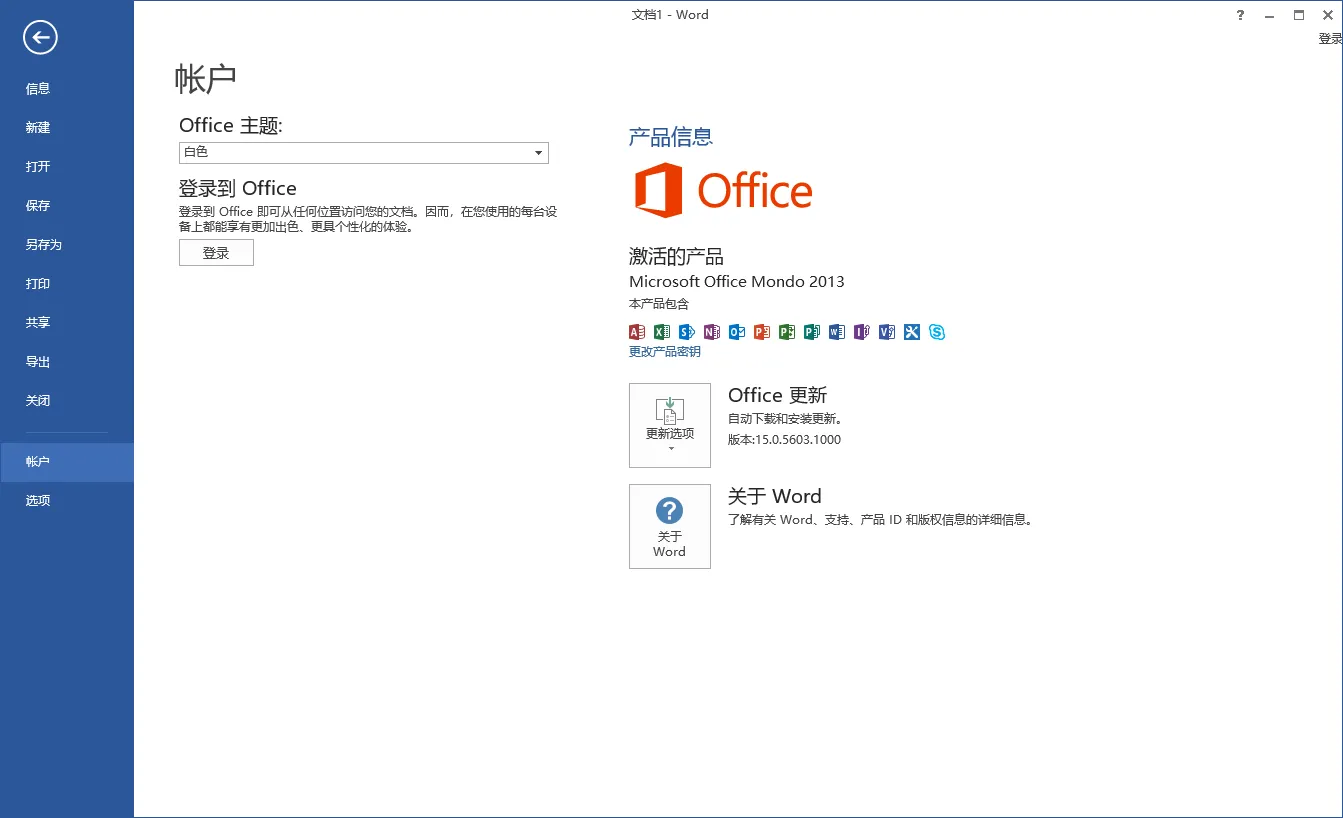Screen dimensions: 1343x818
Task: Click the Word product icon
Action: 837,332
